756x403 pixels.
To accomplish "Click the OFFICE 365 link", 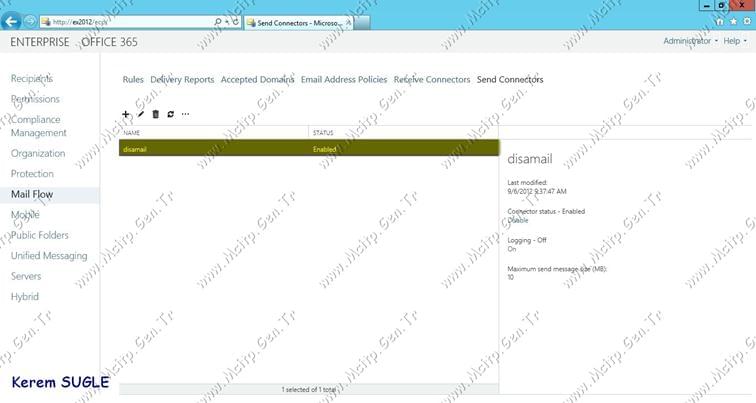I will [109, 42].
